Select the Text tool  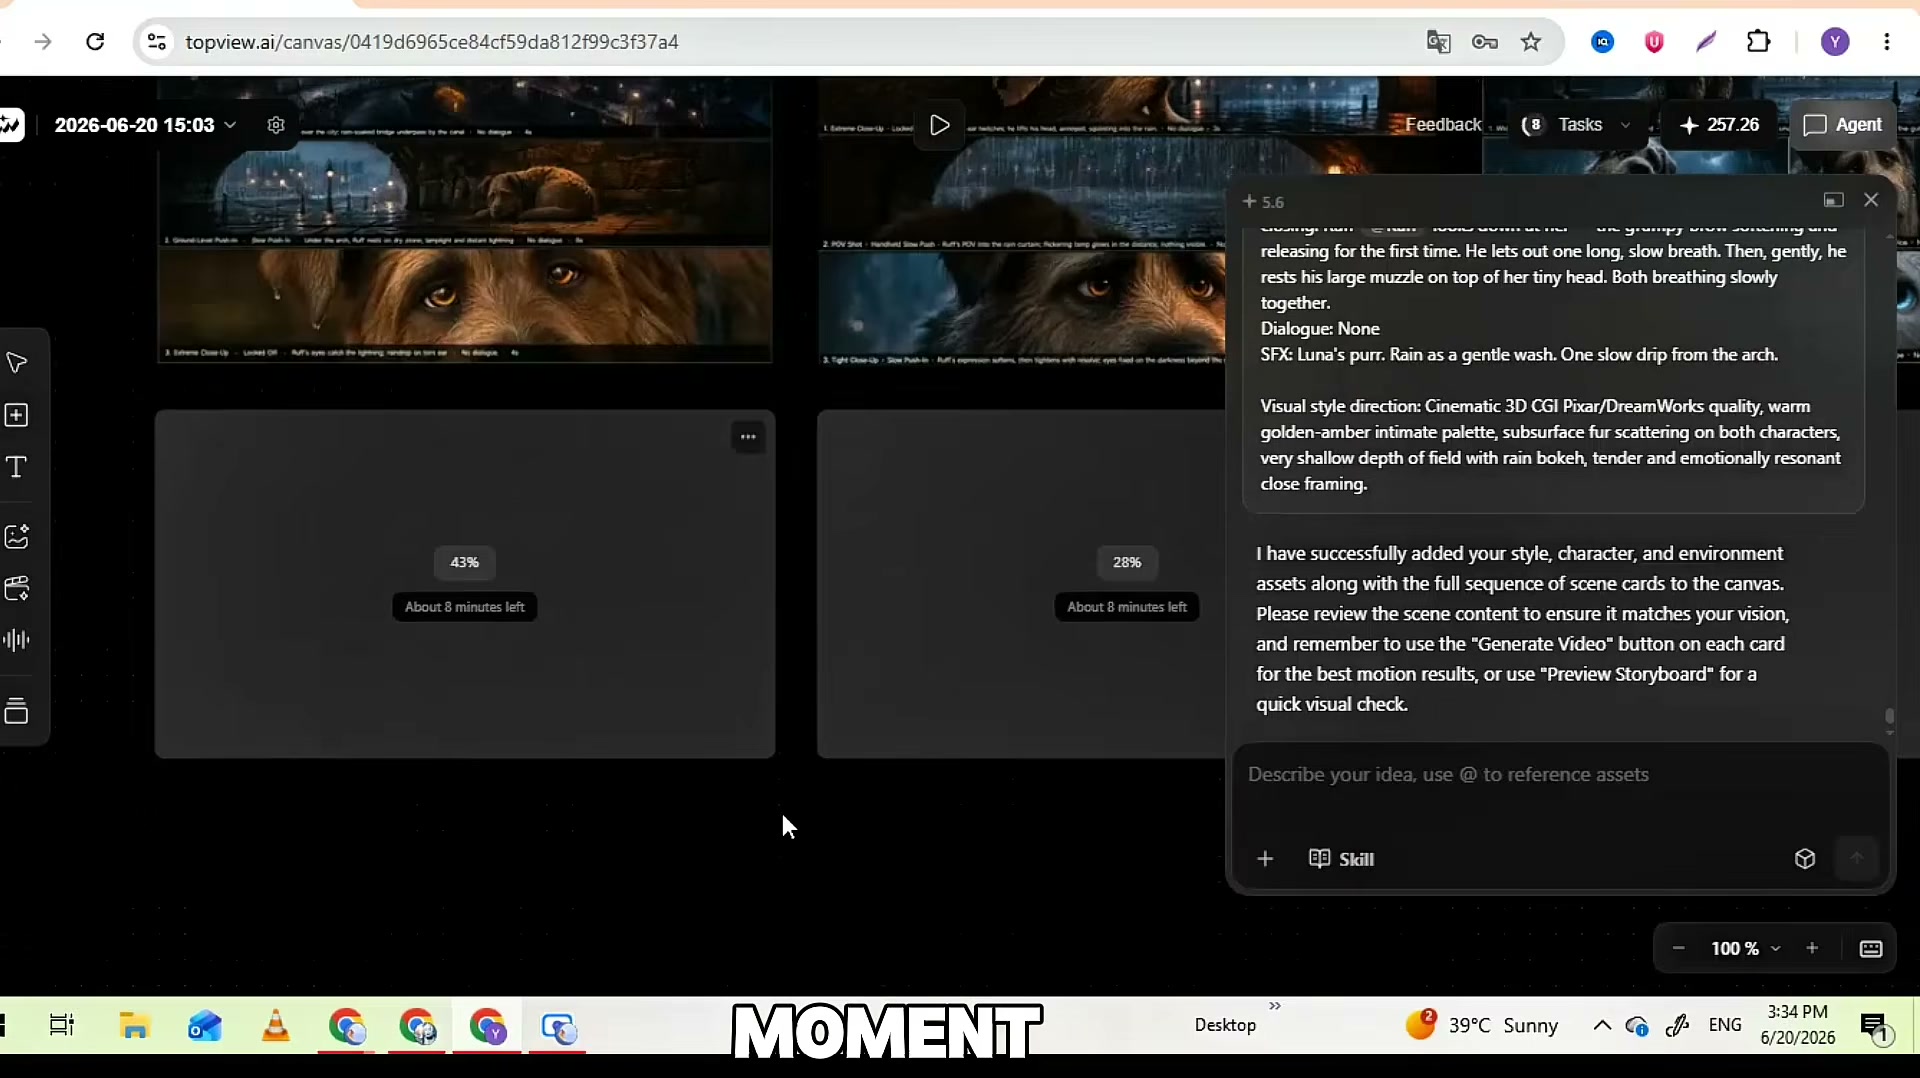[17, 467]
